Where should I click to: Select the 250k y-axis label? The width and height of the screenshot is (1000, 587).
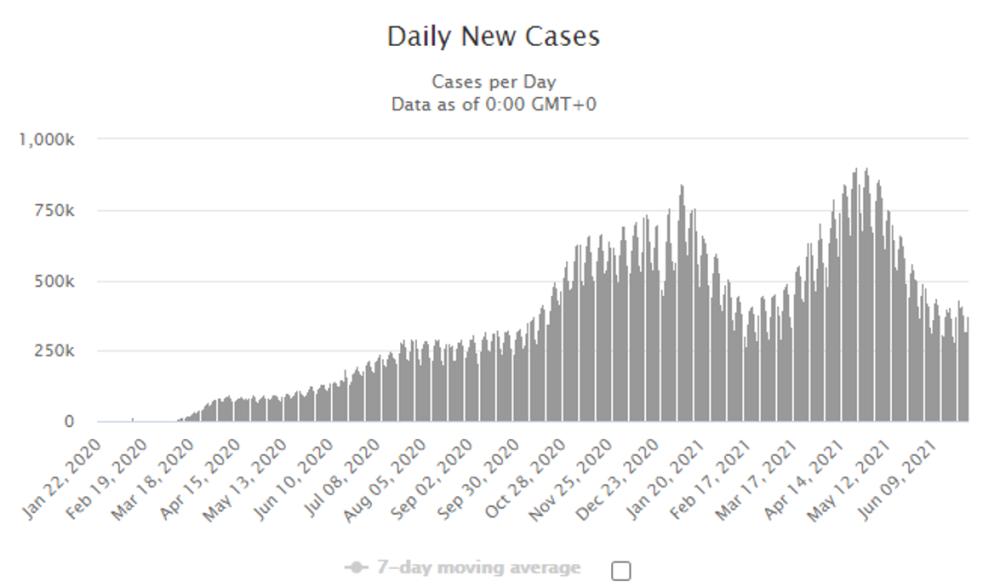[x=55, y=351]
